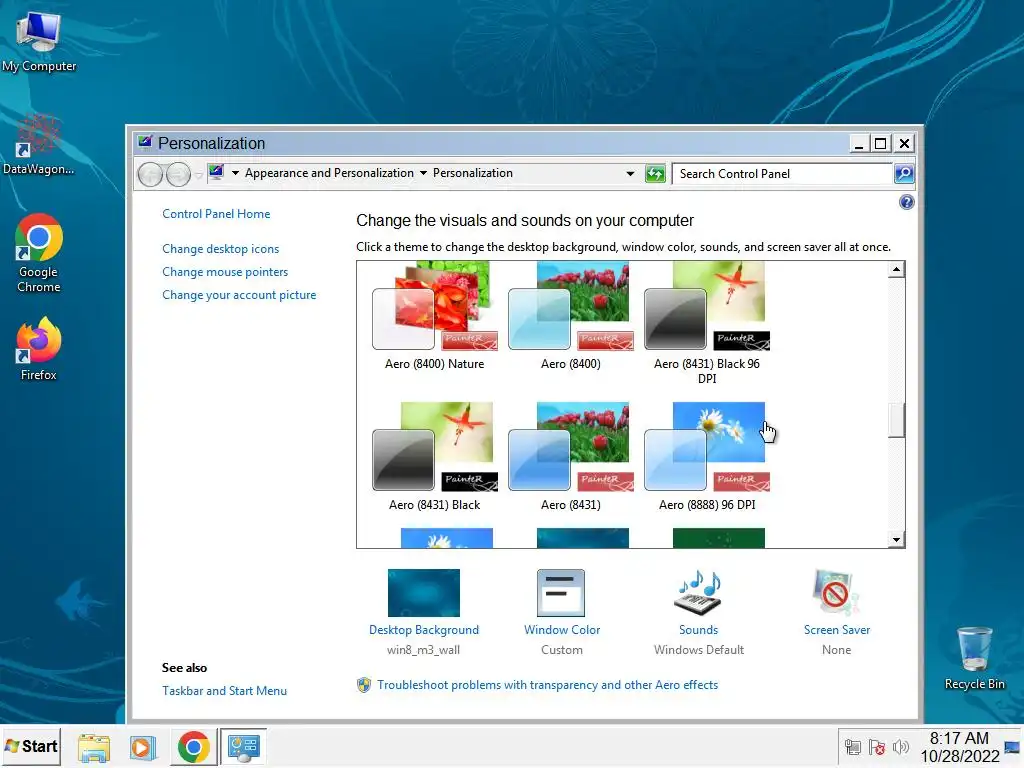
Task: Select the Aero (8400) Nature theme
Action: (x=435, y=317)
